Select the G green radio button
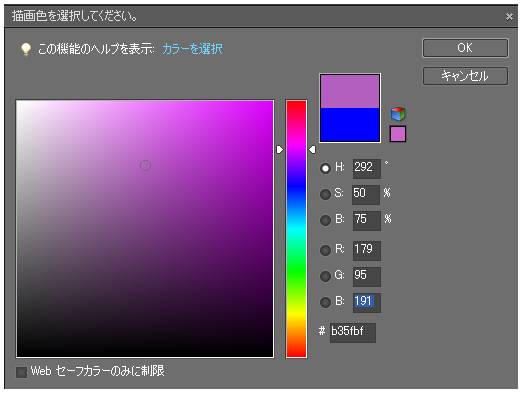This screenshot has width=525, height=393. click(x=325, y=276)
